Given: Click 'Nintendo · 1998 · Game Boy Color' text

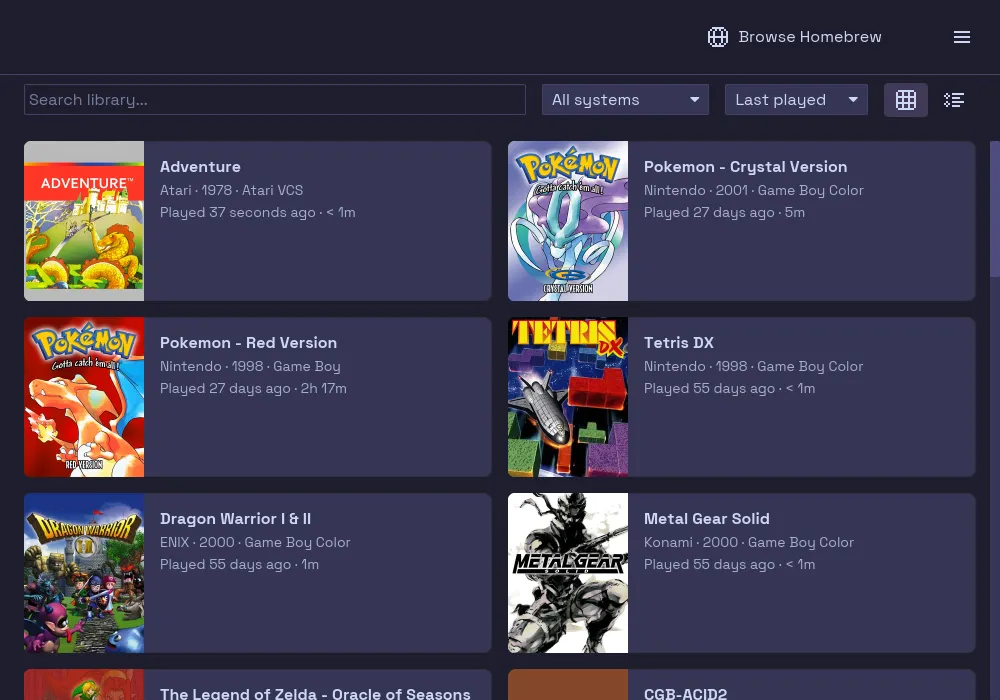Looking at the screenshot, I should click(753, 366).
